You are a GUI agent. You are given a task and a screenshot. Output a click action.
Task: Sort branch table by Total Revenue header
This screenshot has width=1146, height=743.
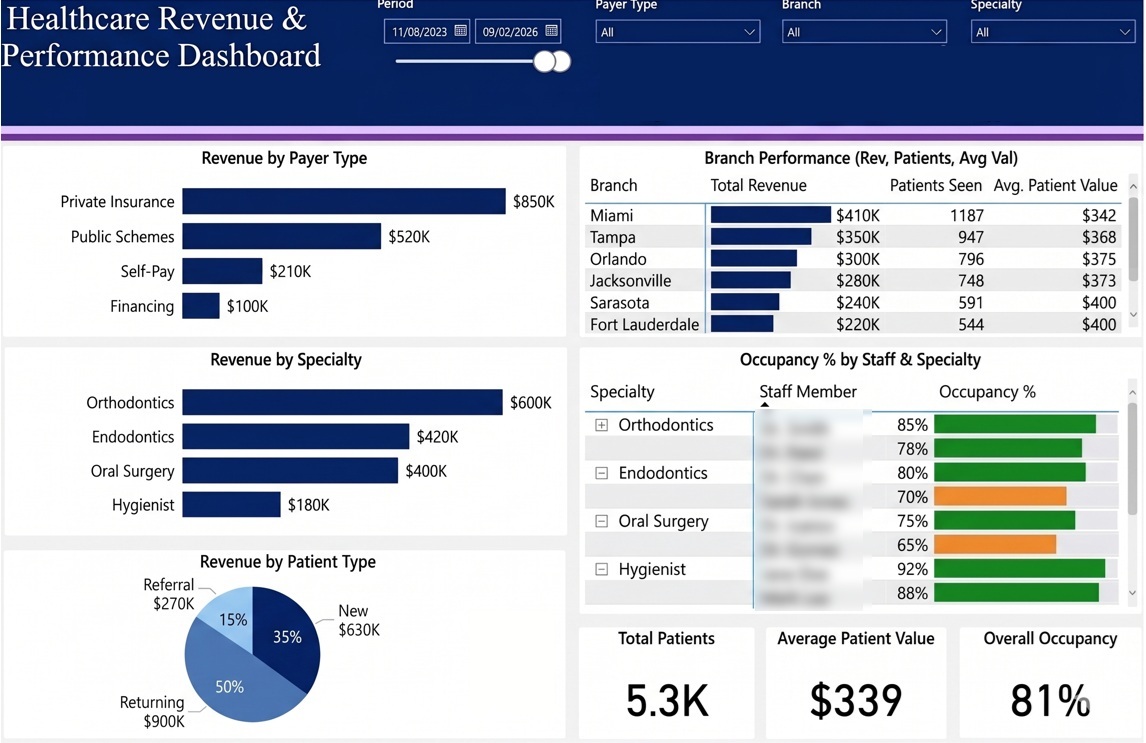click(759, 186)
